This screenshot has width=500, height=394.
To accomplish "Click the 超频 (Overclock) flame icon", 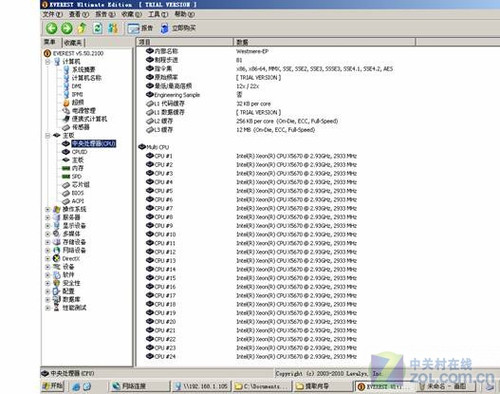I will click(66, 102).
